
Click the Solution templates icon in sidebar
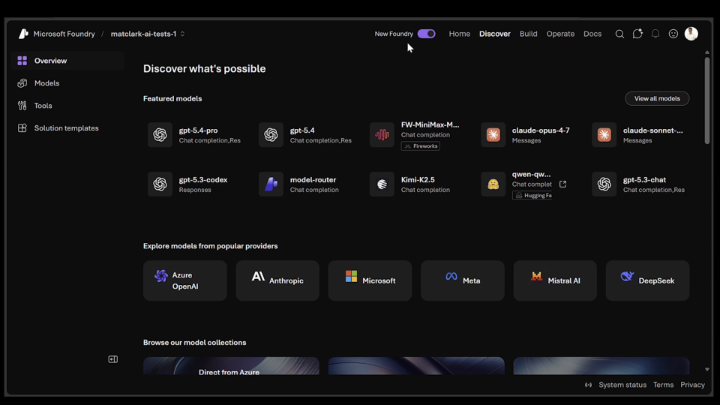[x=22, y=128]
